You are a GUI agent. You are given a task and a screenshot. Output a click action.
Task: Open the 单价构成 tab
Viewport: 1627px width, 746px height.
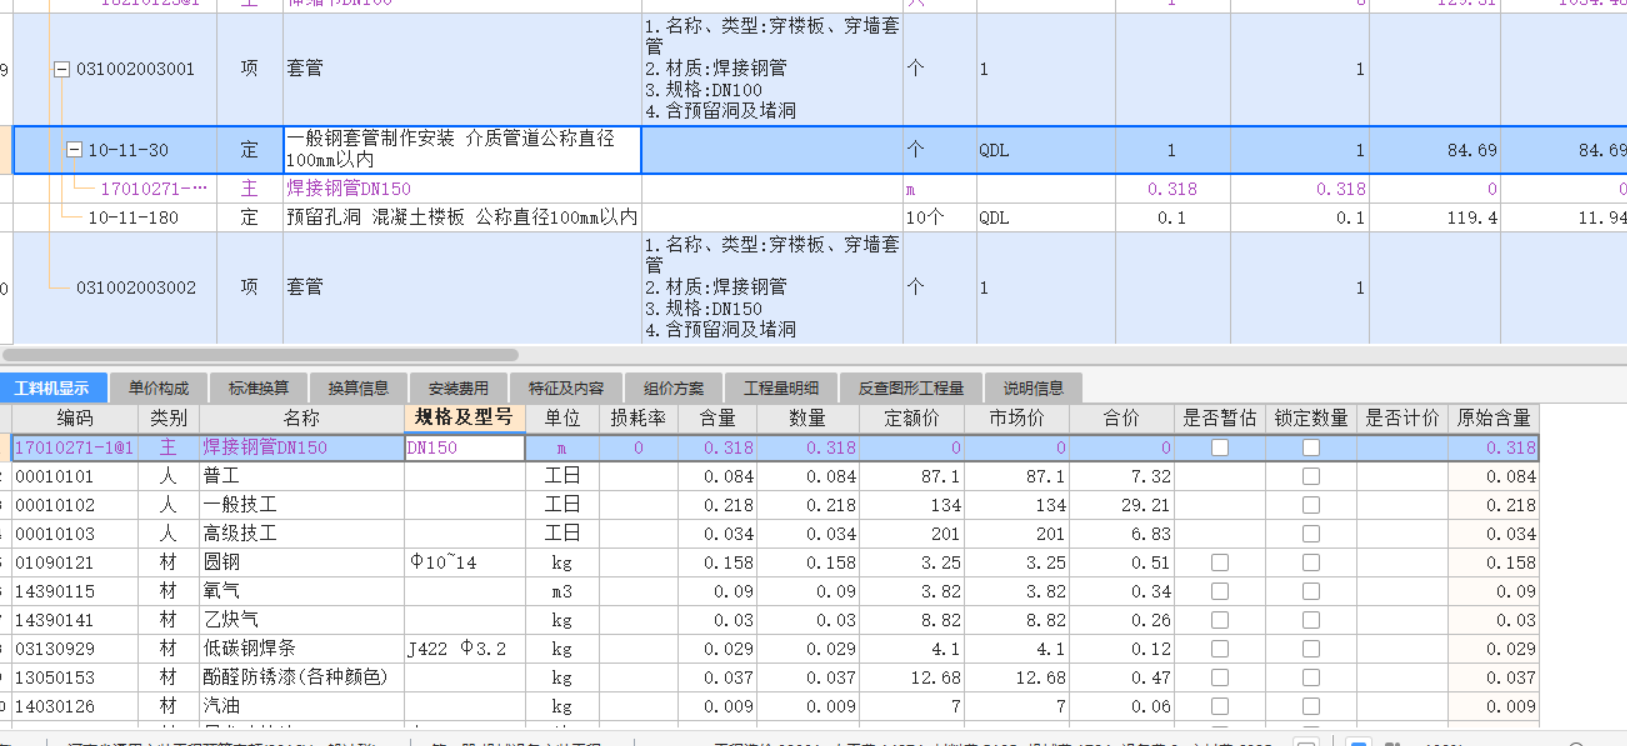[x=158, y=388]
